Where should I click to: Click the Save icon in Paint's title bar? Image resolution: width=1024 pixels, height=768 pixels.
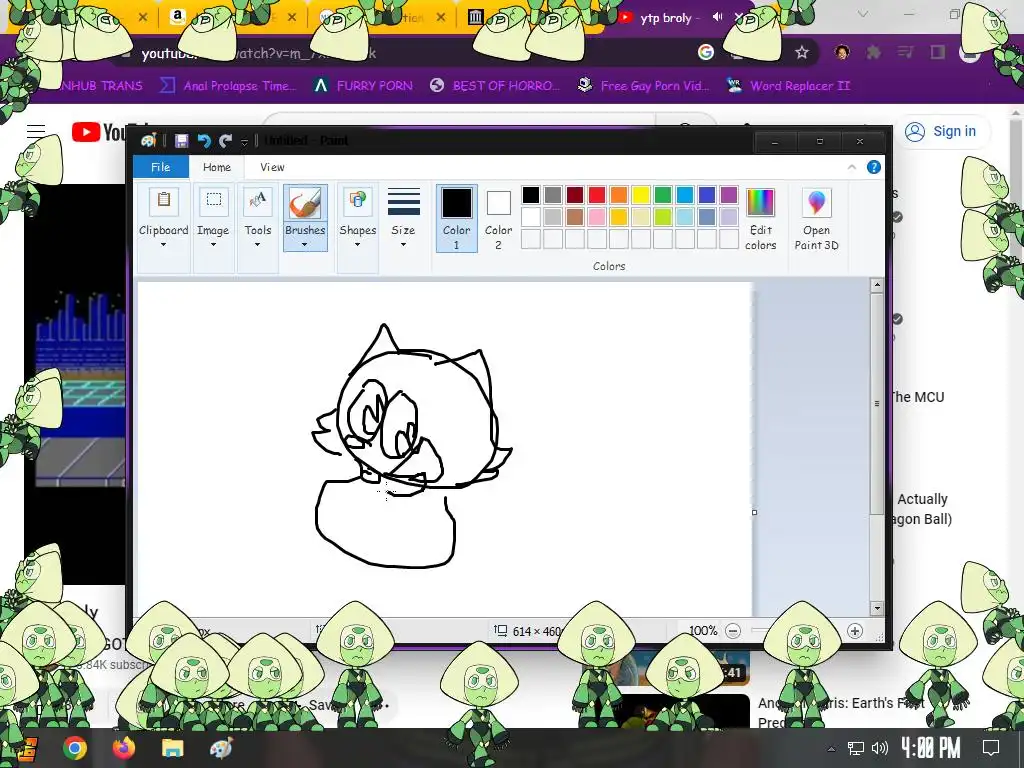coord(182,140)
